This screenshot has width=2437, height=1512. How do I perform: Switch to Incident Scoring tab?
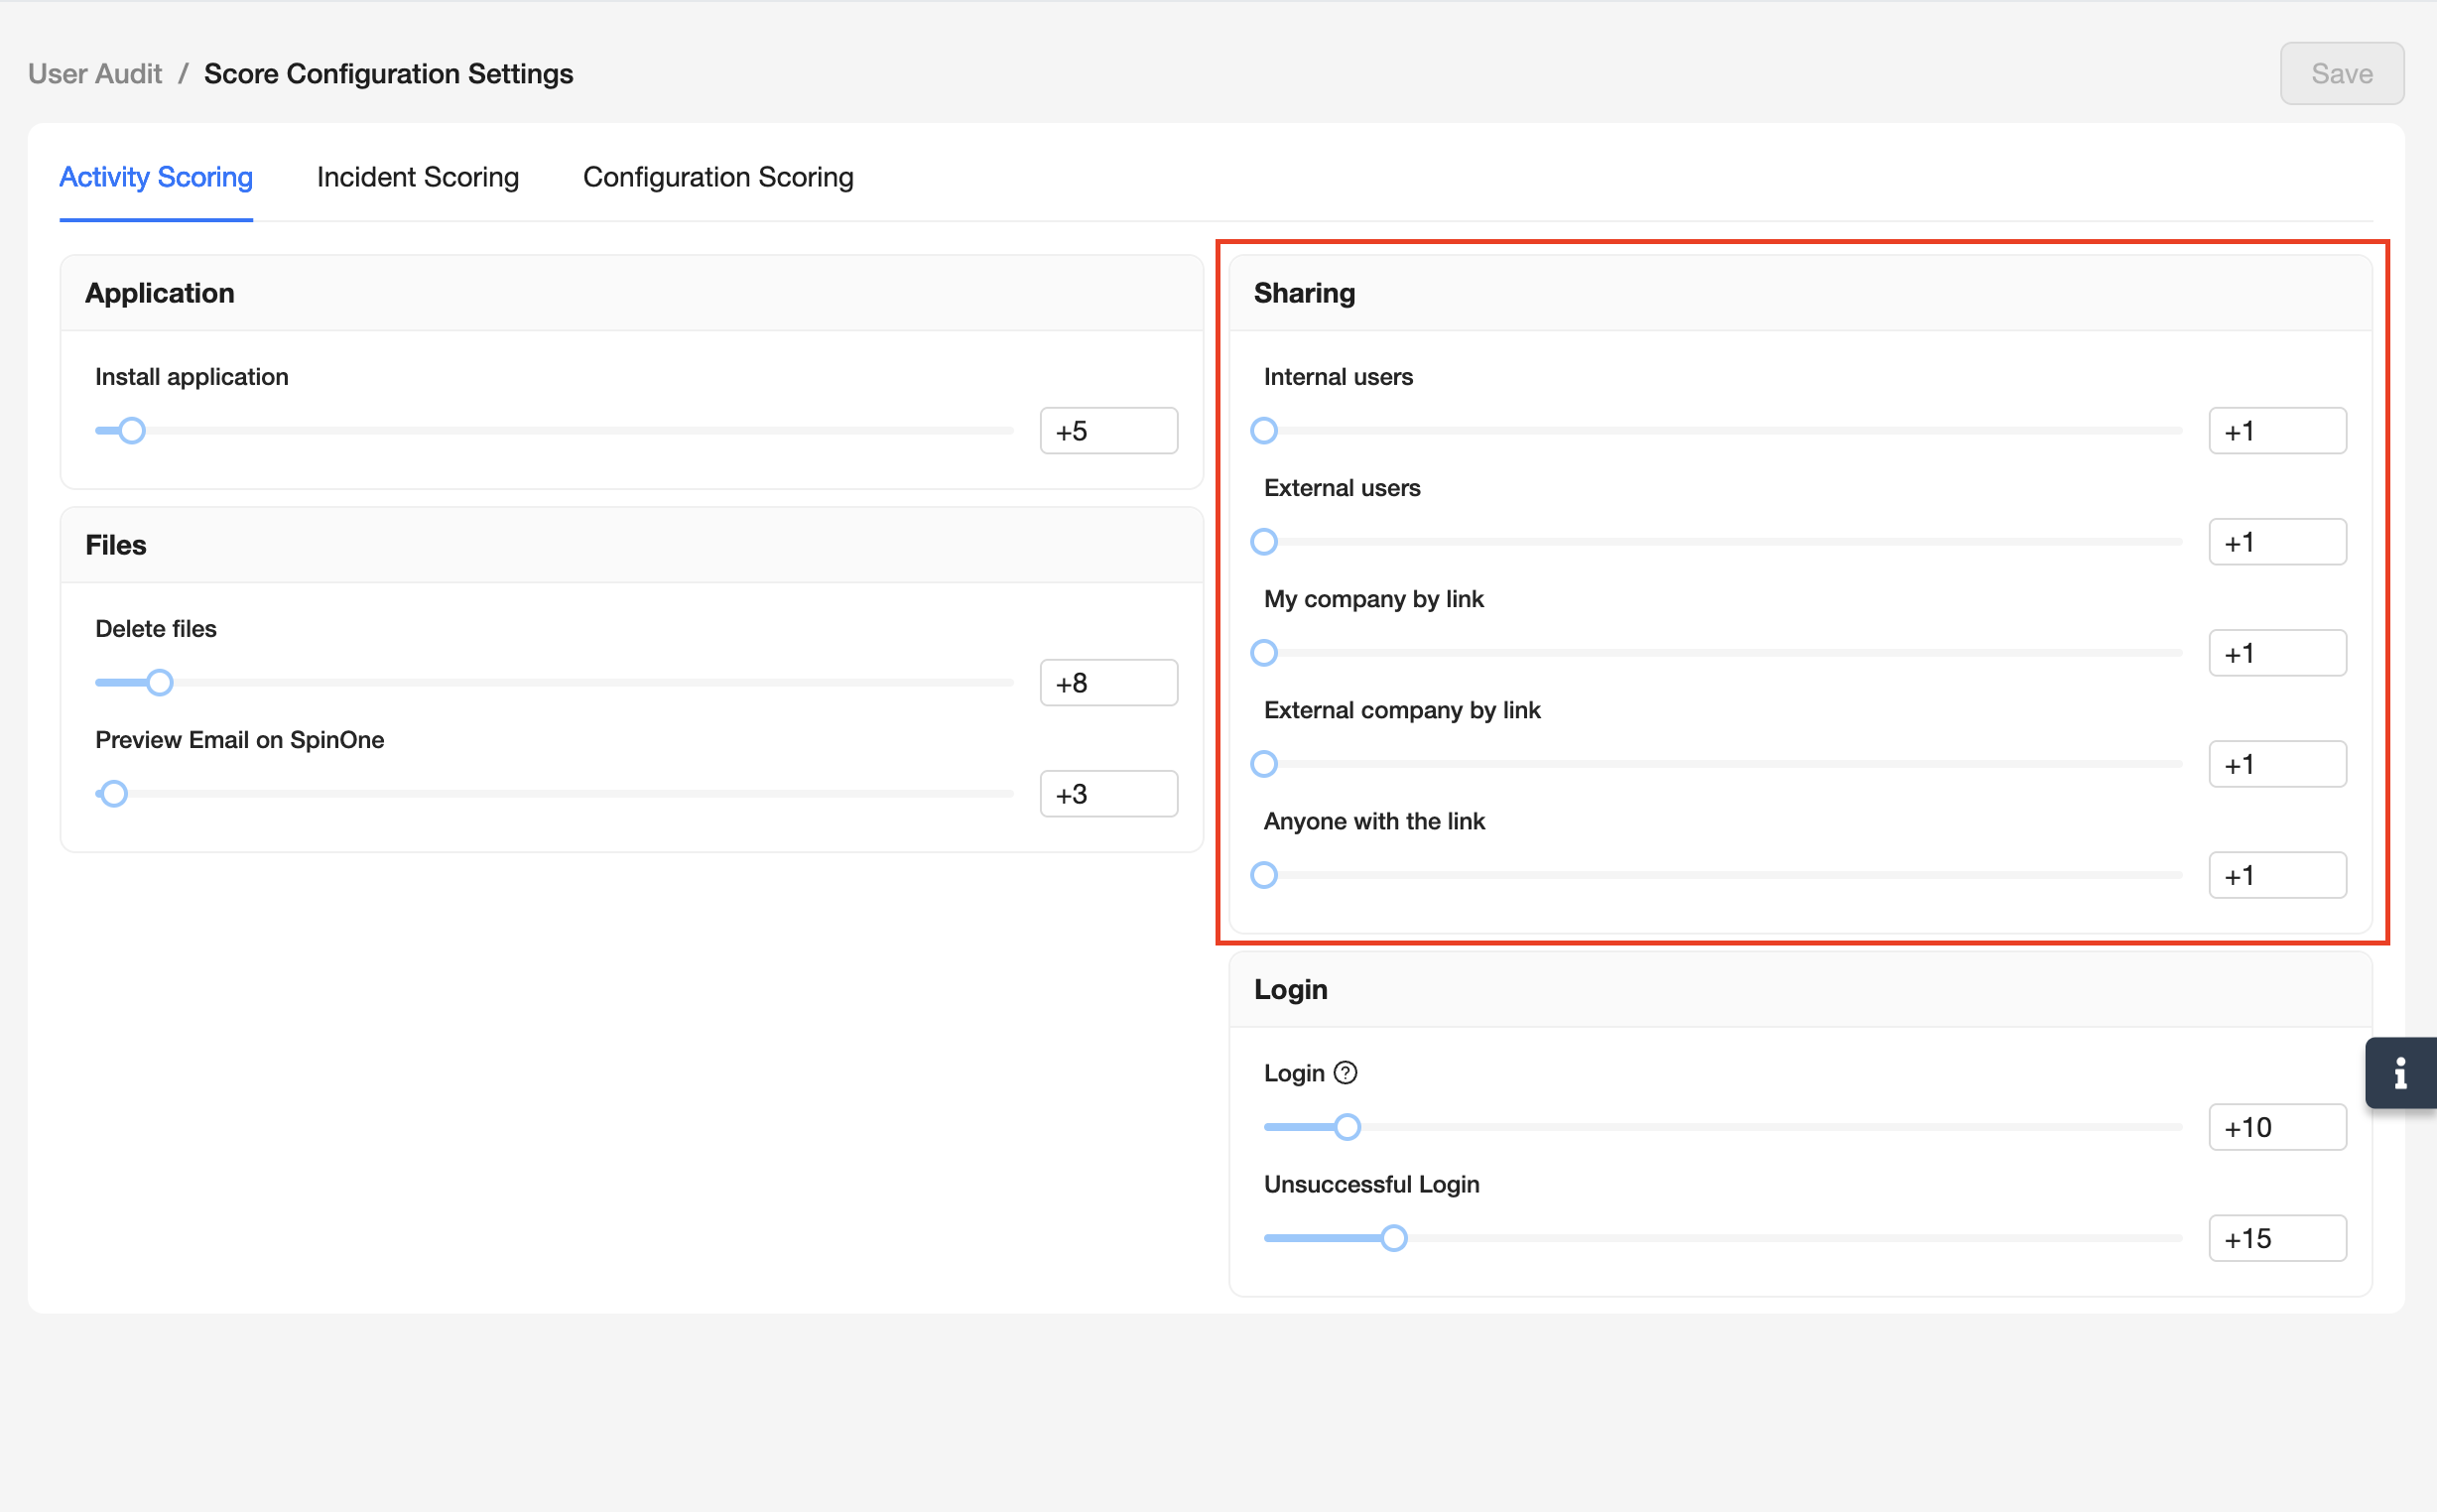point(417,177)
